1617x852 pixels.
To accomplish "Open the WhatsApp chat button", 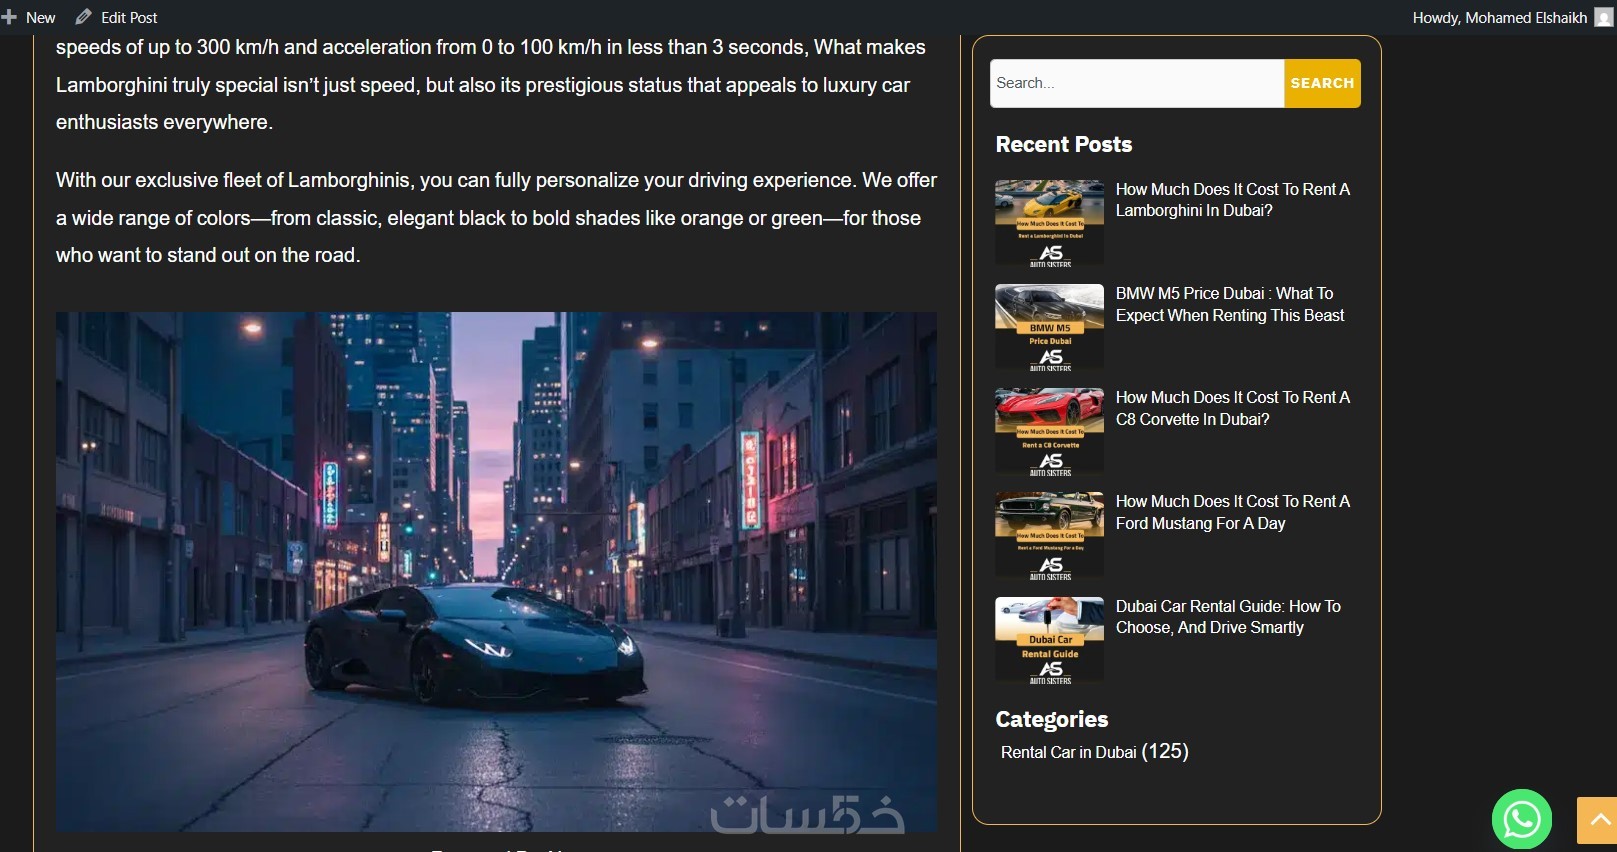I will (1521, 819).
